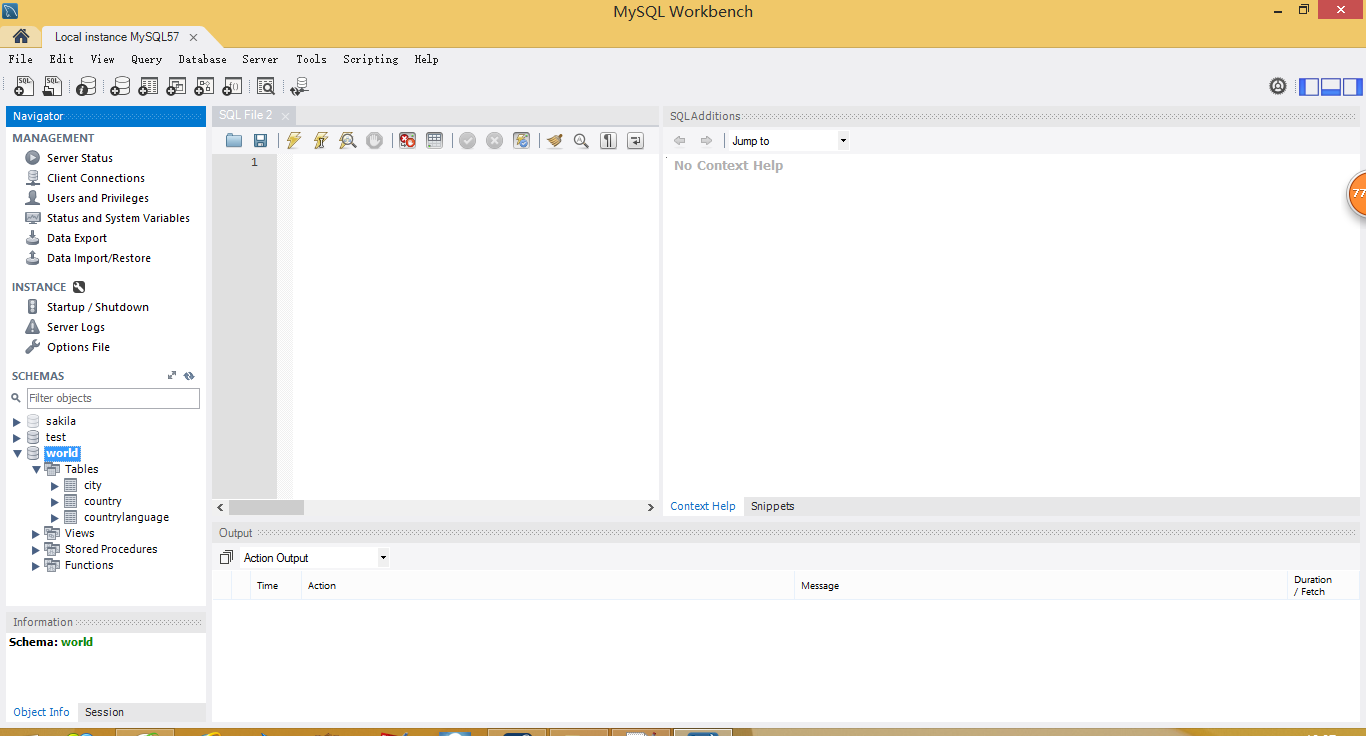The image size is (1366, 736).
Task: Open the Scripting menu
Action: coord(371,59)
